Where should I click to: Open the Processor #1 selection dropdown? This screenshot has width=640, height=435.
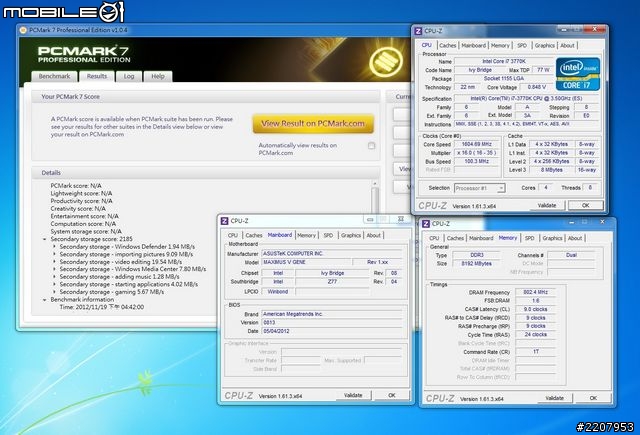click(x=480, y=188)
